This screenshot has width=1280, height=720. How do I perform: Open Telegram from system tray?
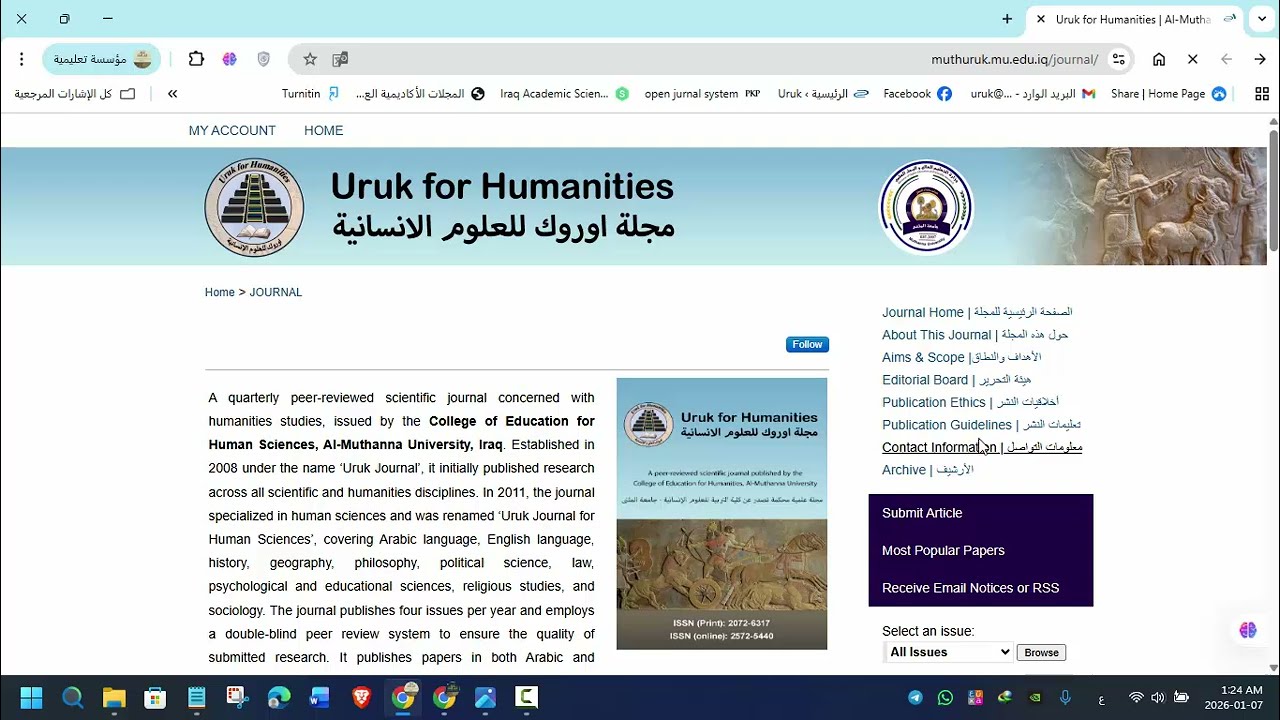click(x=916, y=697)
